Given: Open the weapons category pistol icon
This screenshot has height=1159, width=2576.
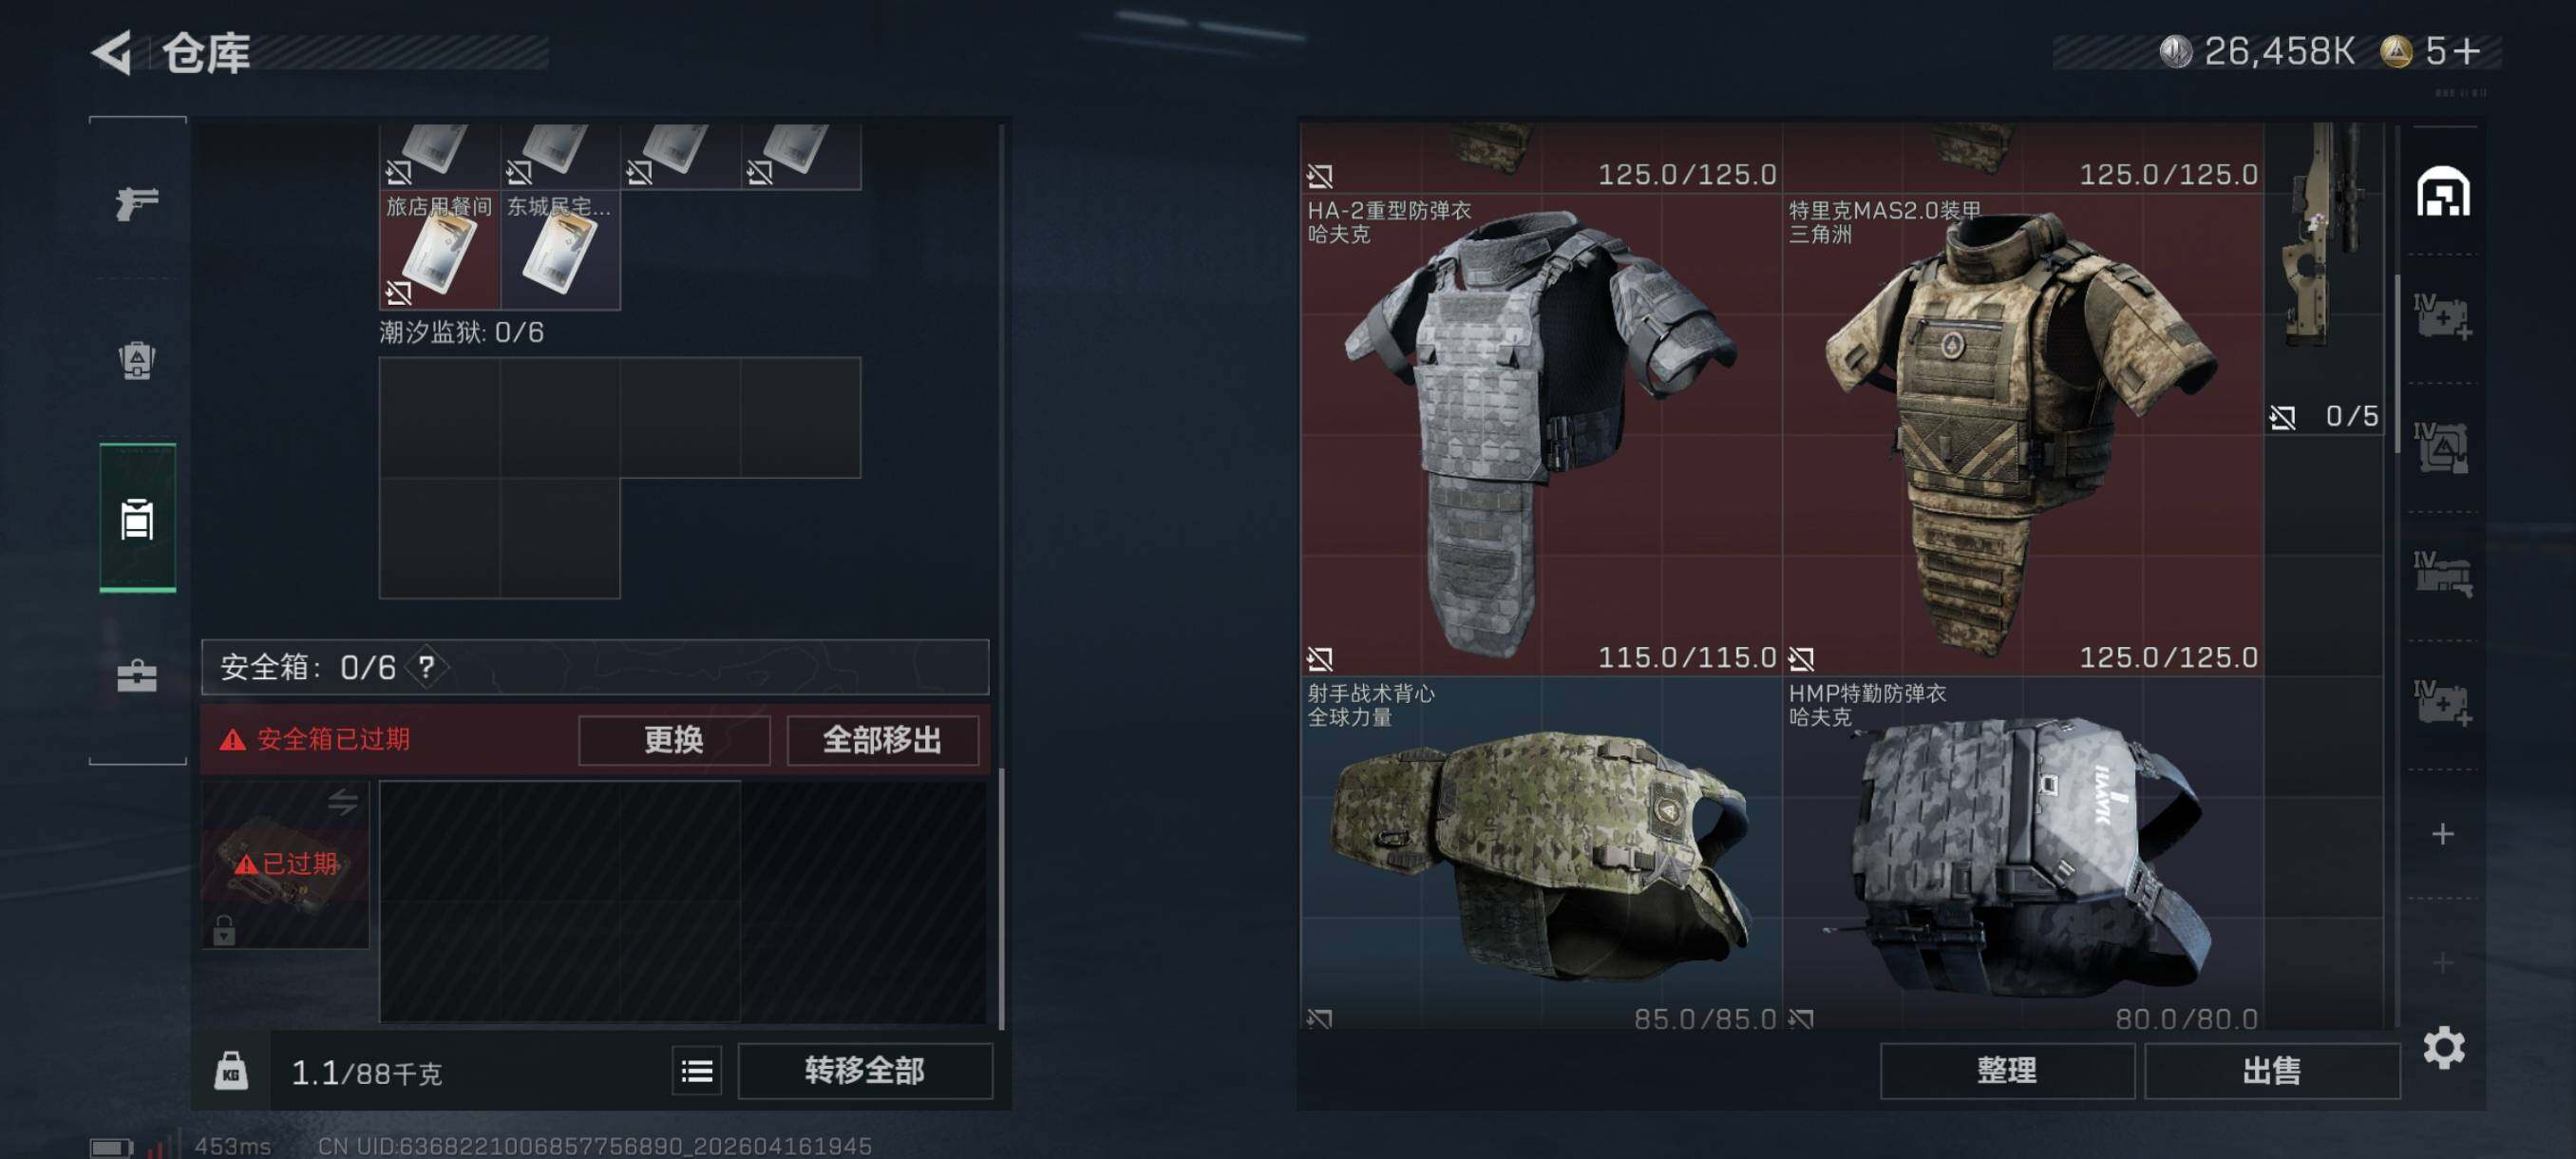Looking at the screenshot, I should (x=137, y=203).
